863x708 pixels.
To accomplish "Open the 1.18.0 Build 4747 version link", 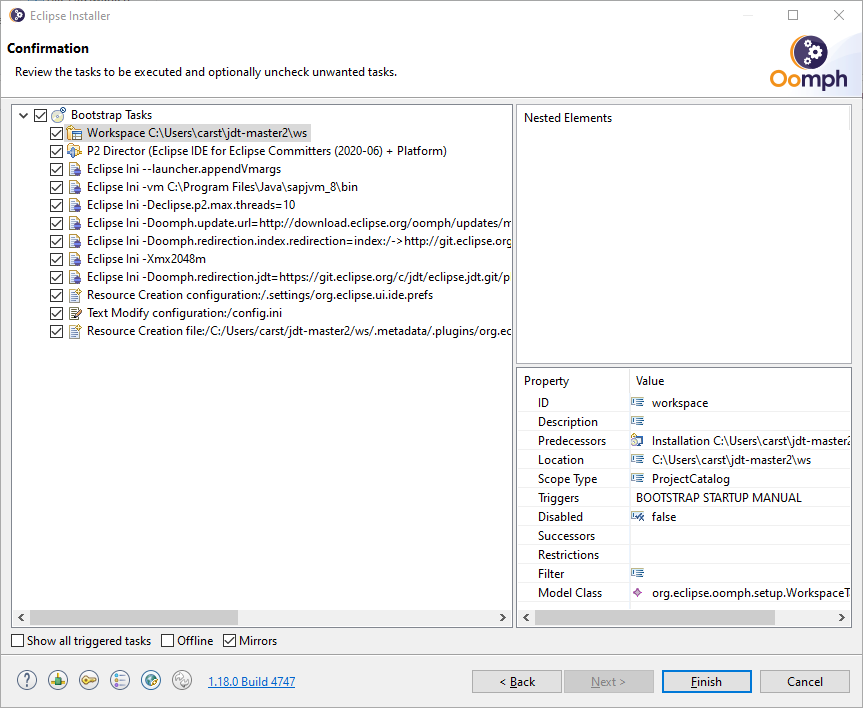I will [x=252, y=682].
